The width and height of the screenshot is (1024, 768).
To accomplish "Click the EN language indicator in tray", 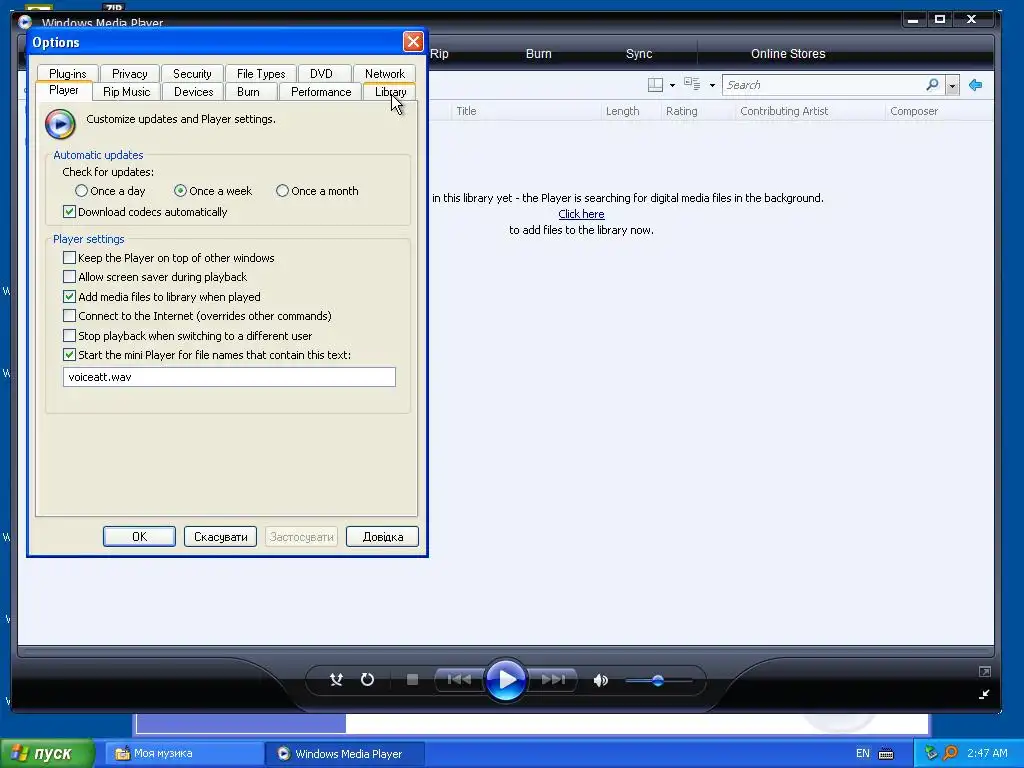I will click(863, 754).
